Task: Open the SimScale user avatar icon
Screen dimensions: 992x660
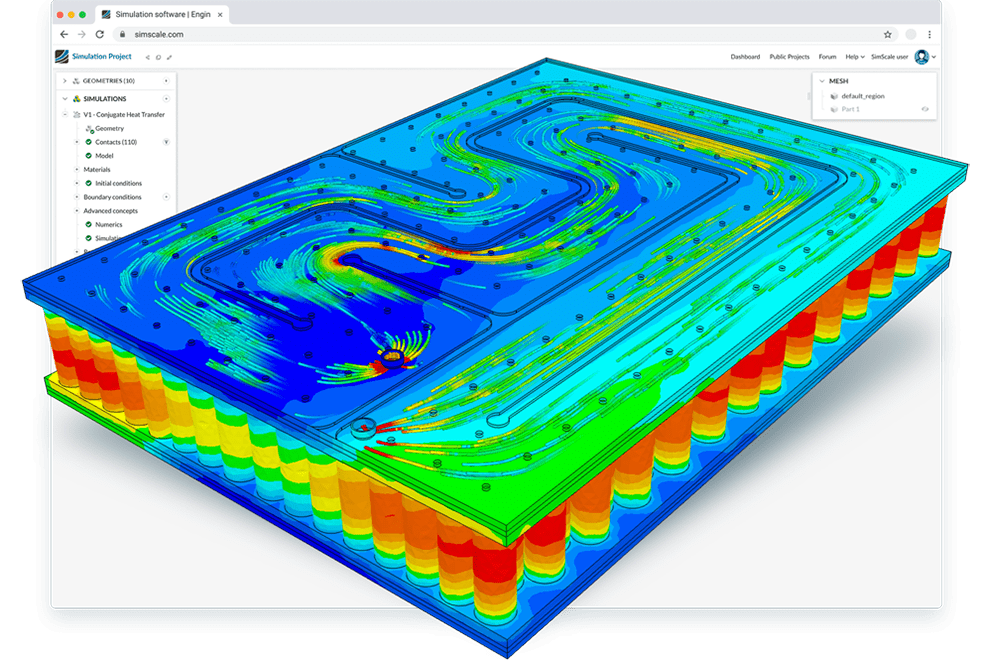Action: [x=921, y=57]
